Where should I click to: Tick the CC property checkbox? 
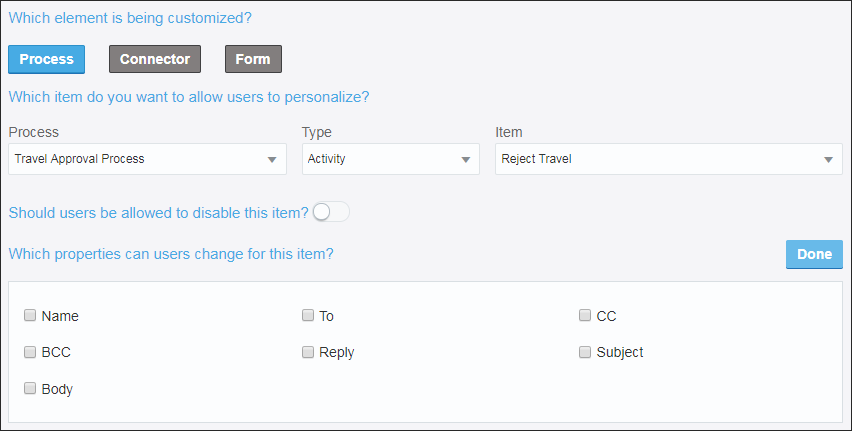coord(585,316)
